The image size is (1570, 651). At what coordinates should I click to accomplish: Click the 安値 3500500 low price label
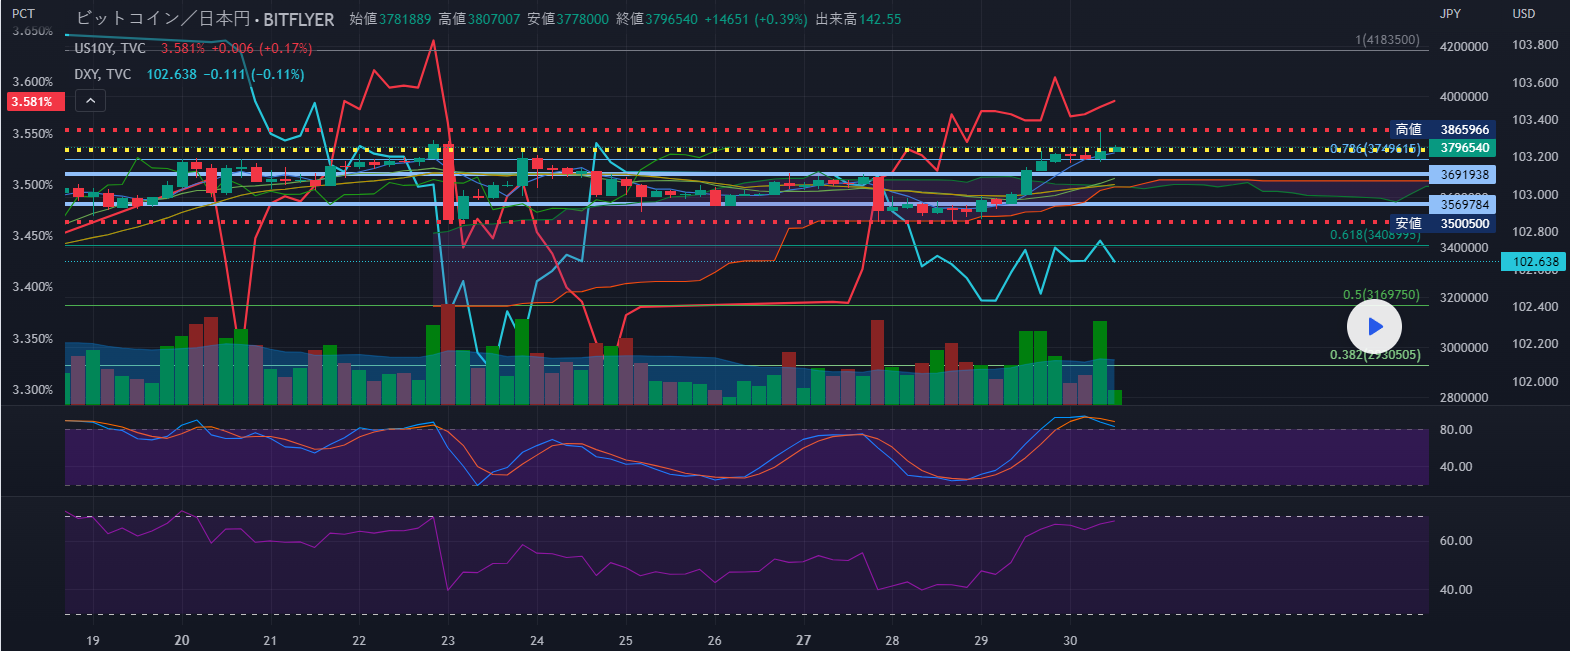click(1442, 223)
